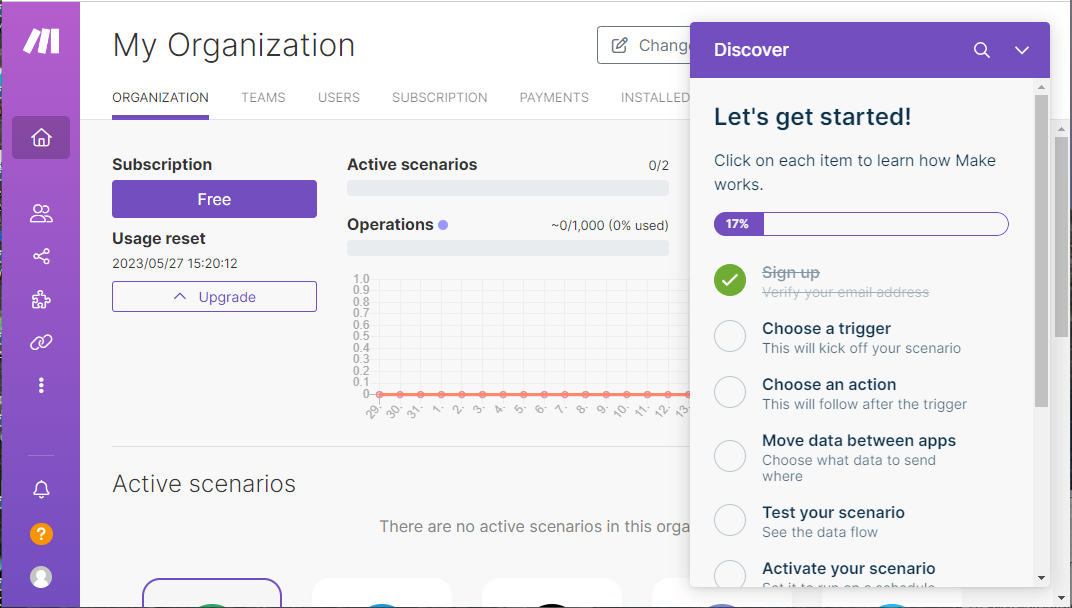Viewport: 1072px width, 608px height.
Task: Click the ~0/1,000 (0% used) text
Action: point(609,225)
